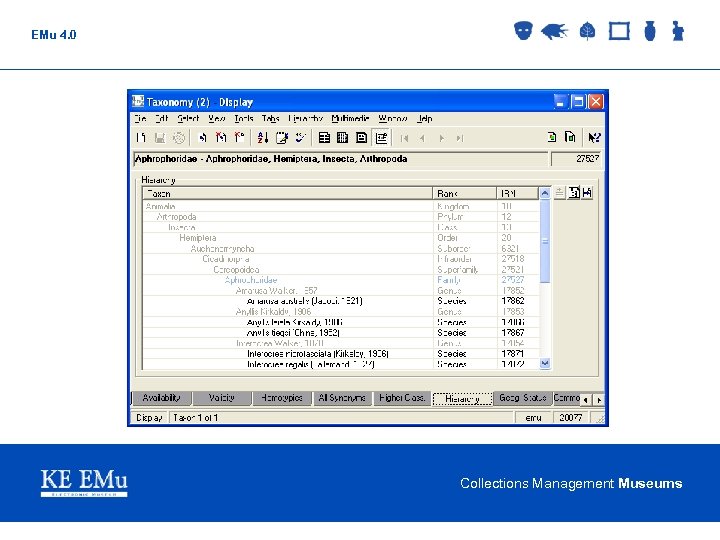This screenshot has height=540, width=720.
Task: Switch to Page view icon
Action: (x=361, y=138)
